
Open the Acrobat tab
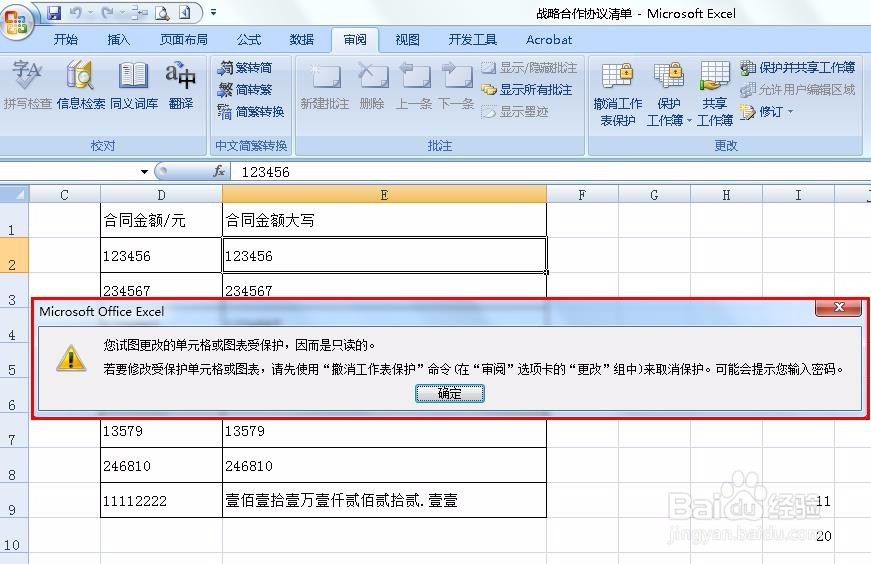(549, 39)
